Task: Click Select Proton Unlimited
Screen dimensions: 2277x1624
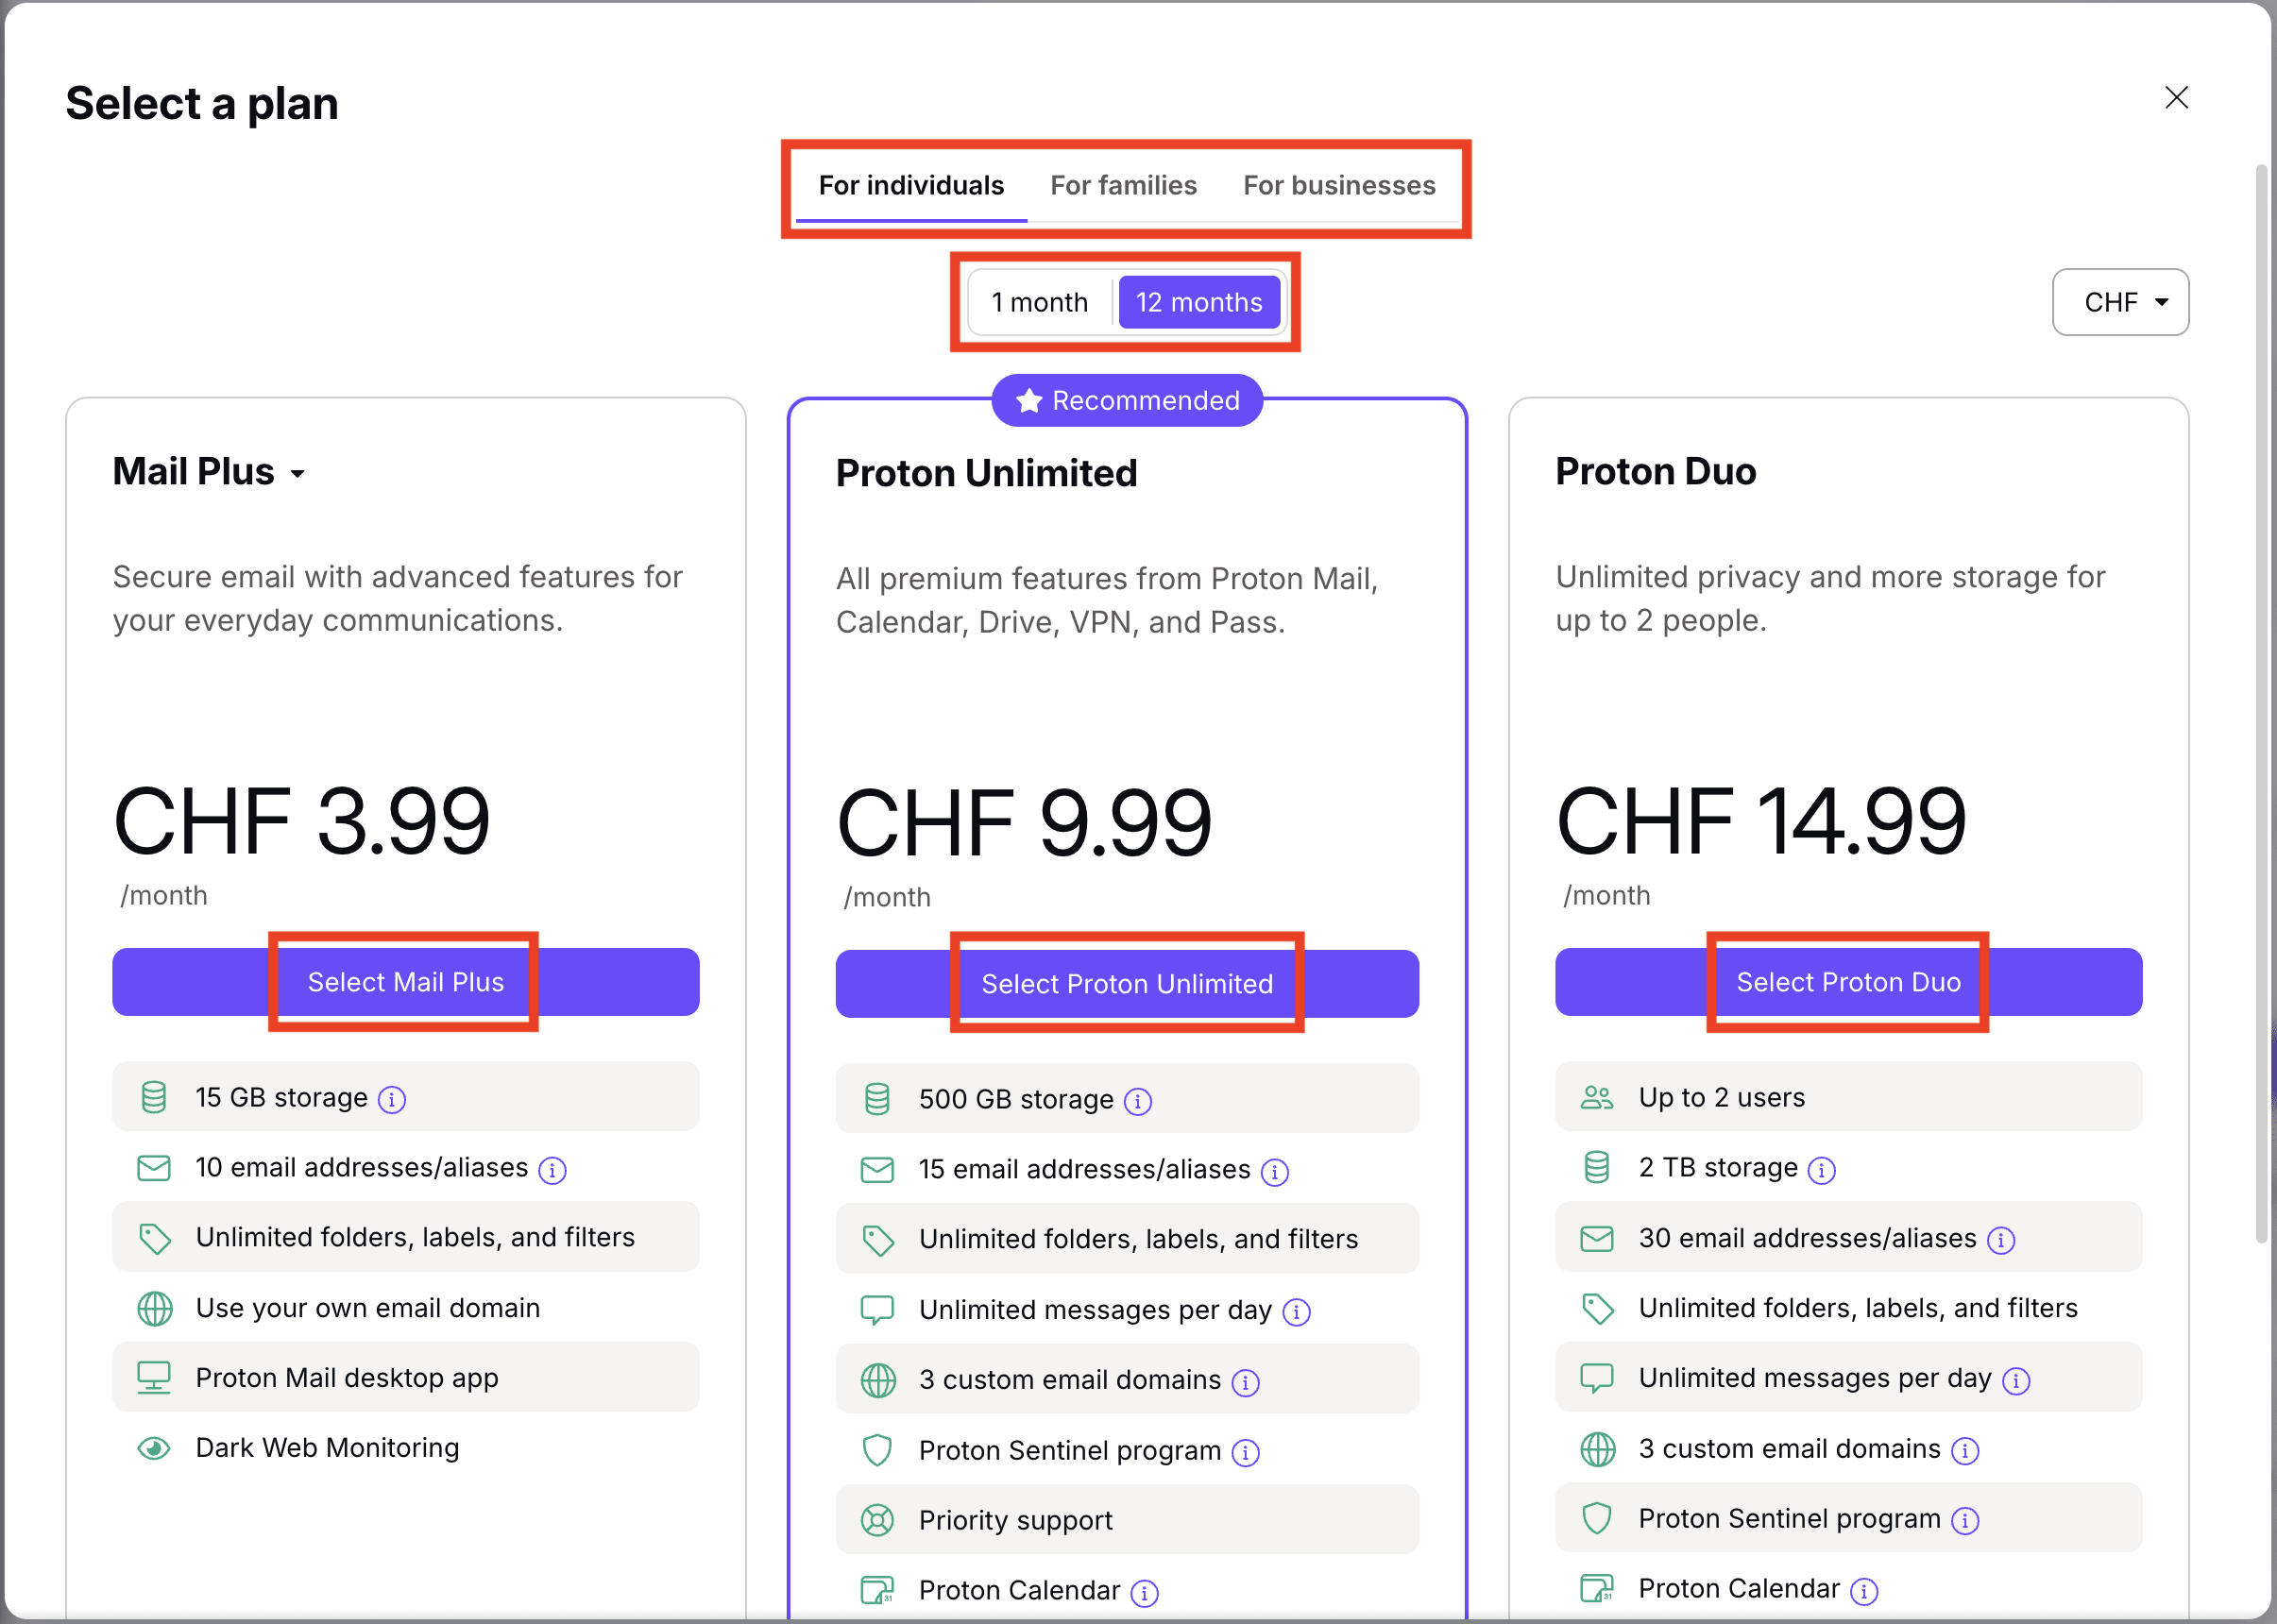Action: 1126,983
